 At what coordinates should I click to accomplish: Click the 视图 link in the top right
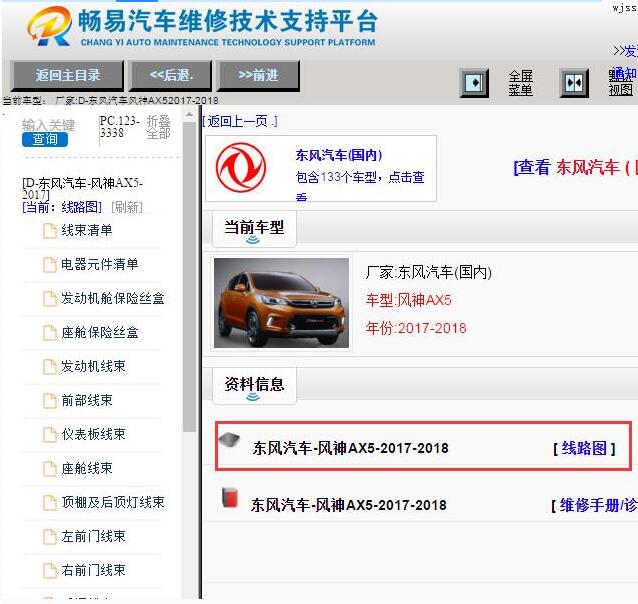click(621, 89)
